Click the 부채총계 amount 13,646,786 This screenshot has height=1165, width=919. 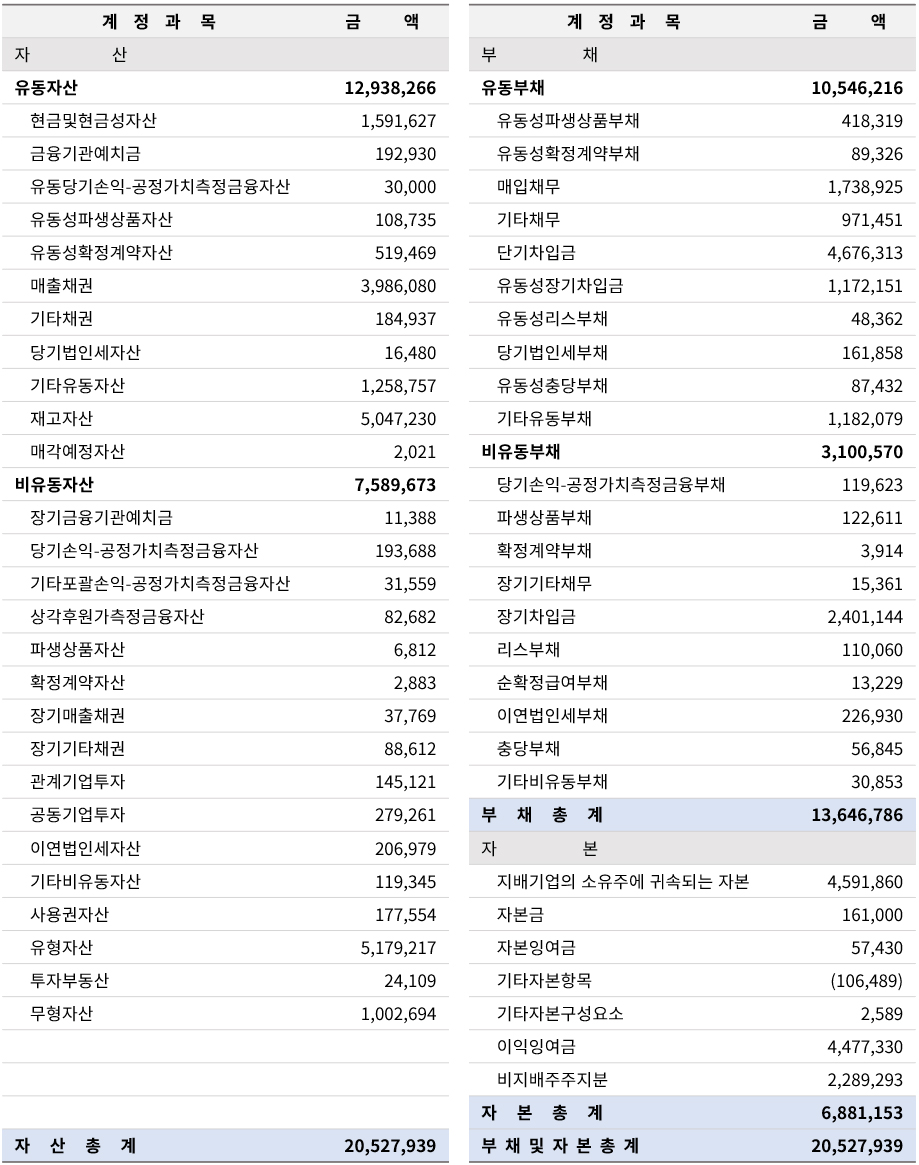[857, 816]
